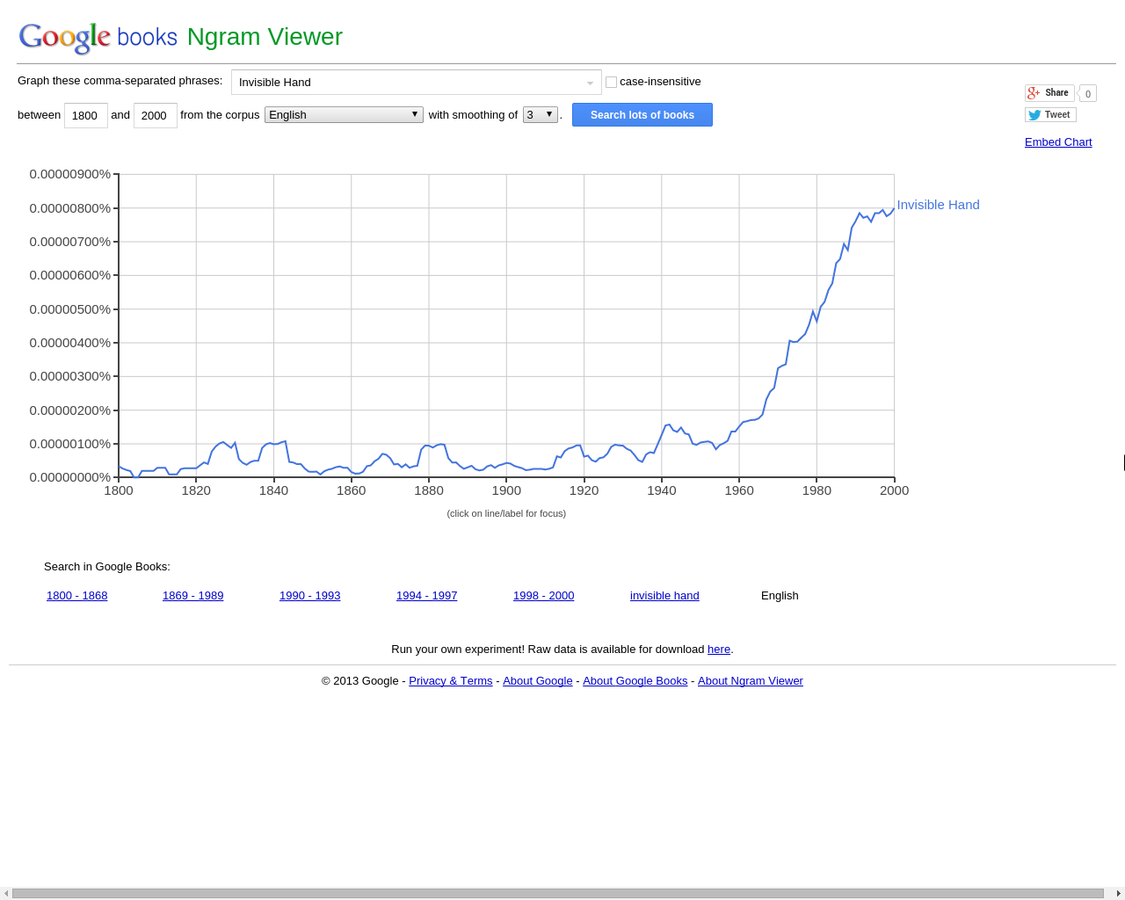Edit the end year field 2000

tap(155, 115)
